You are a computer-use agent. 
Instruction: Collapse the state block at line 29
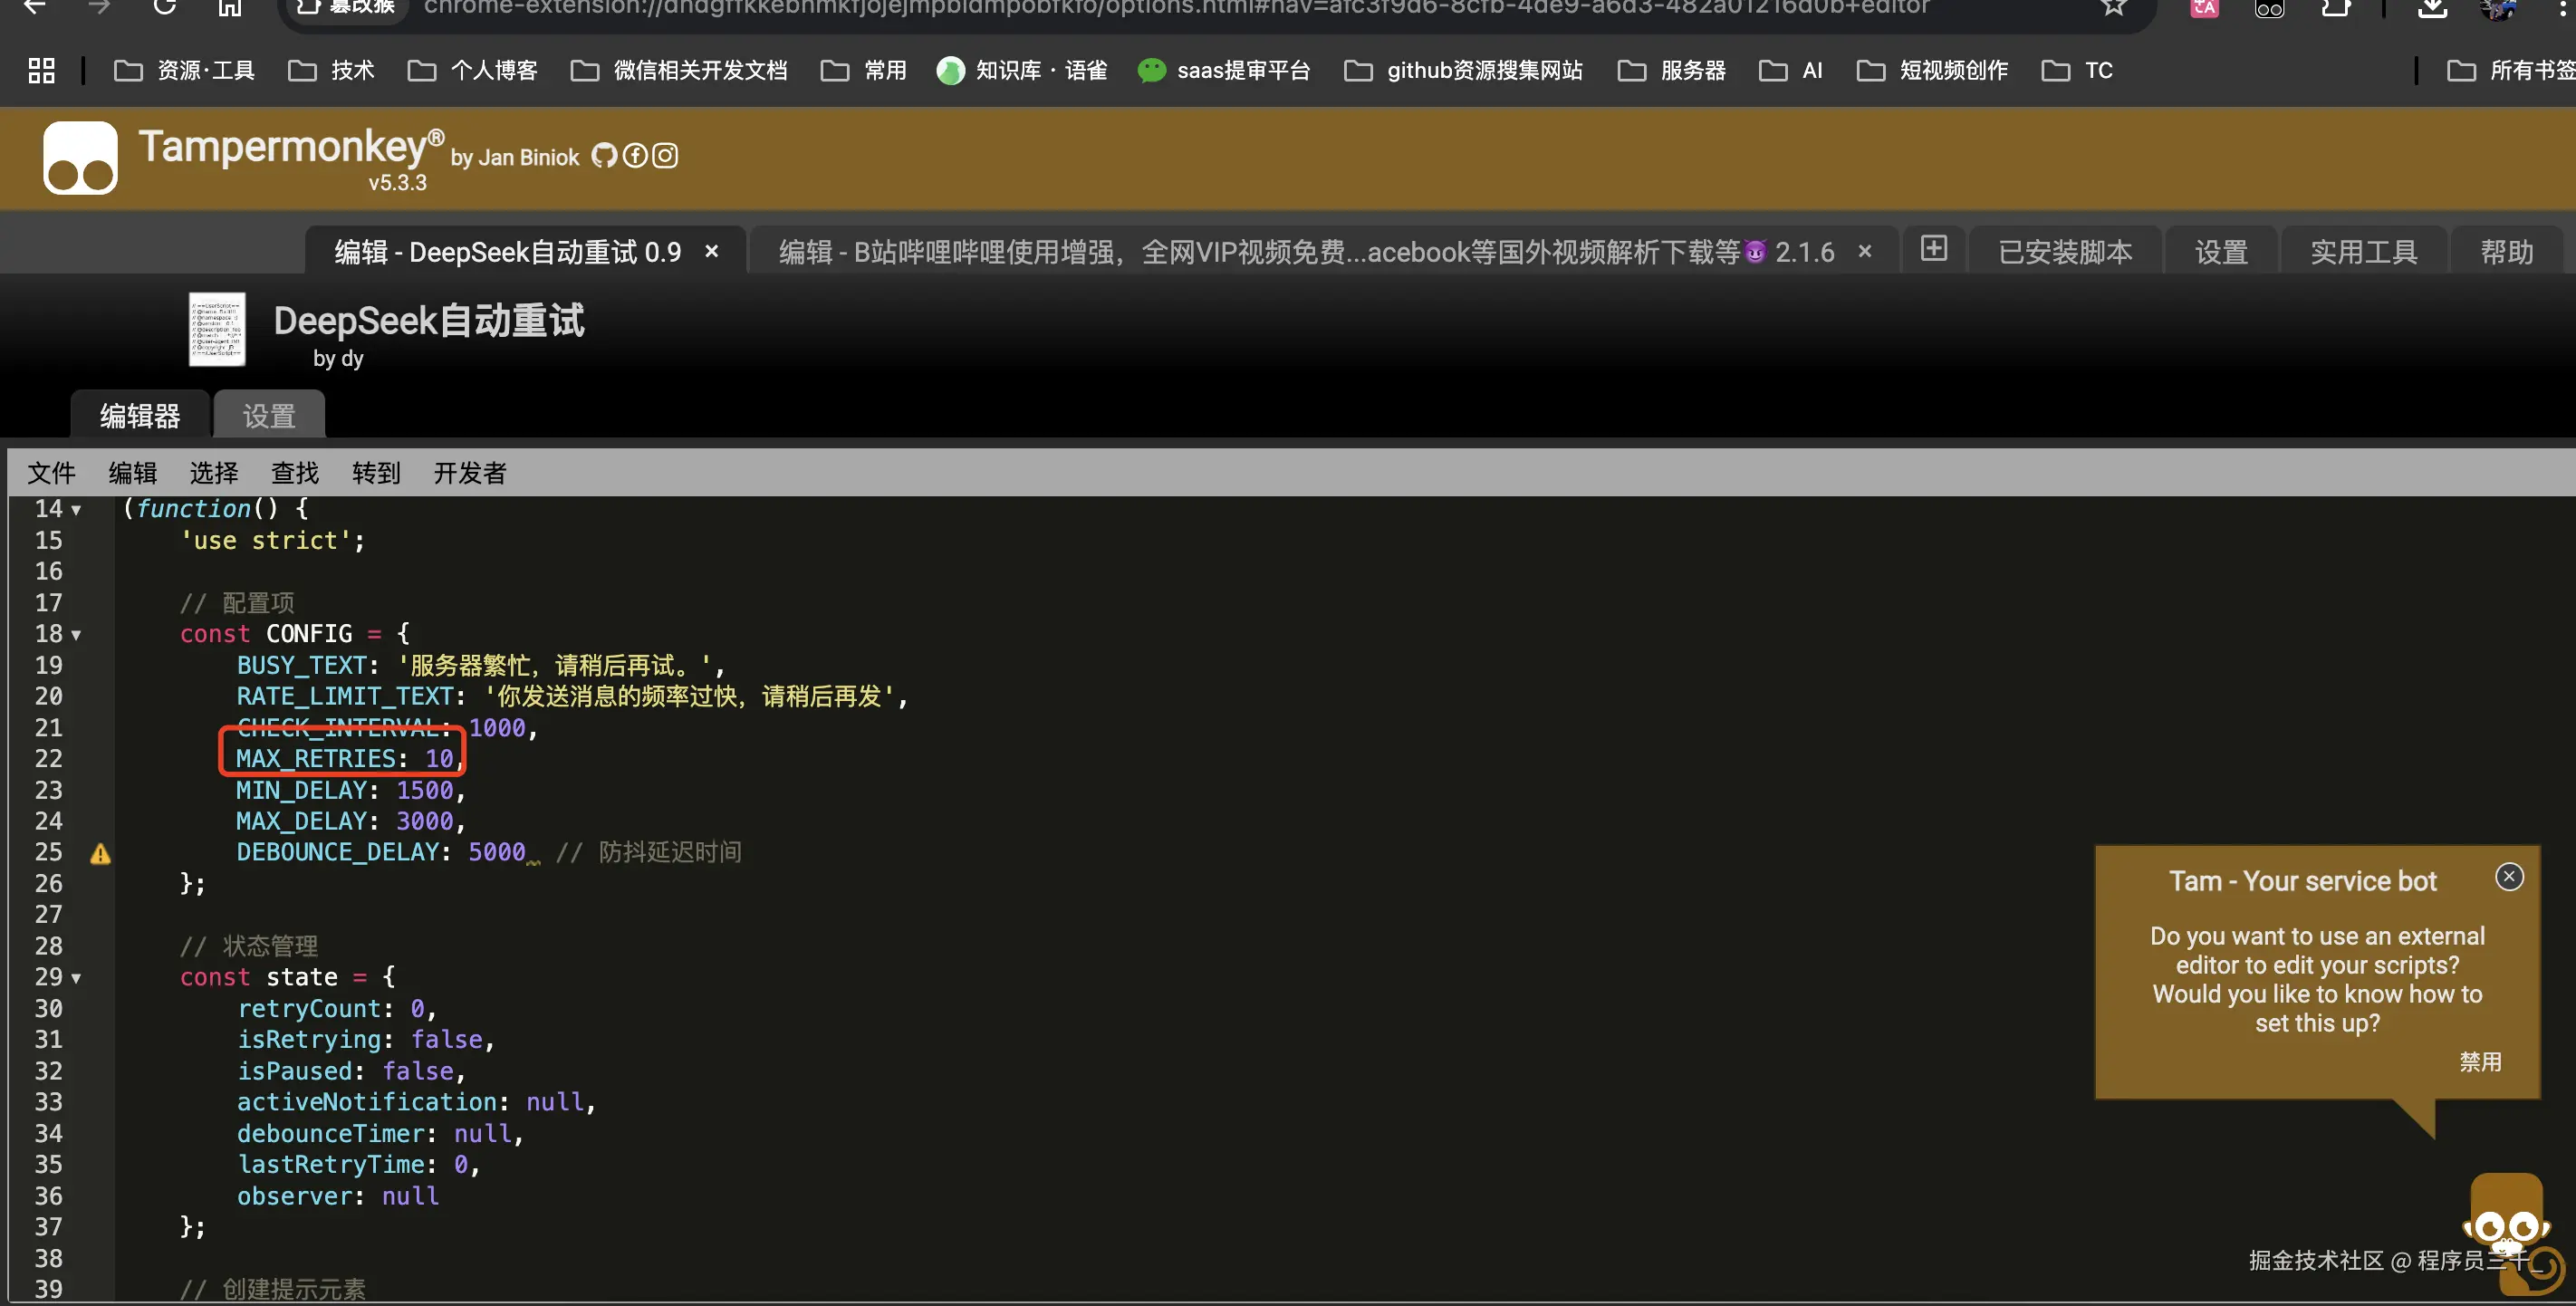76,978
